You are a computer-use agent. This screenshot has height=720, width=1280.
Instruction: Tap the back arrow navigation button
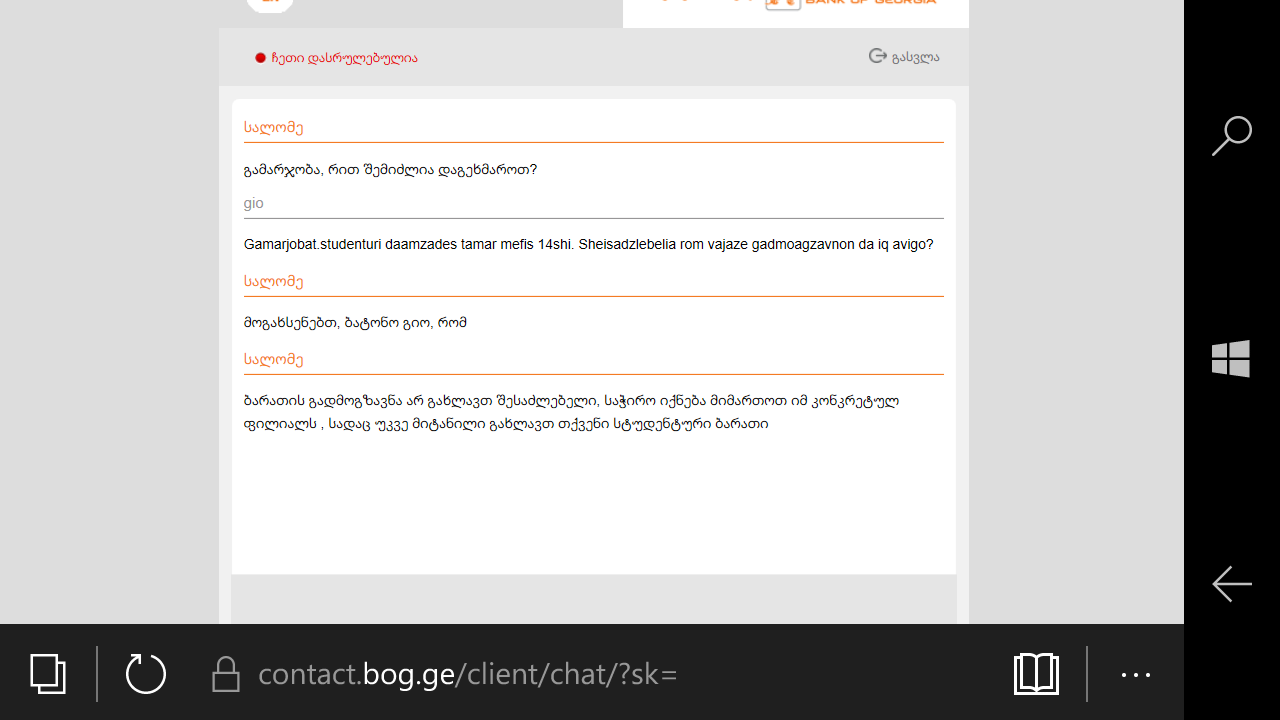pyautogui.click(x=1232, y=584)
